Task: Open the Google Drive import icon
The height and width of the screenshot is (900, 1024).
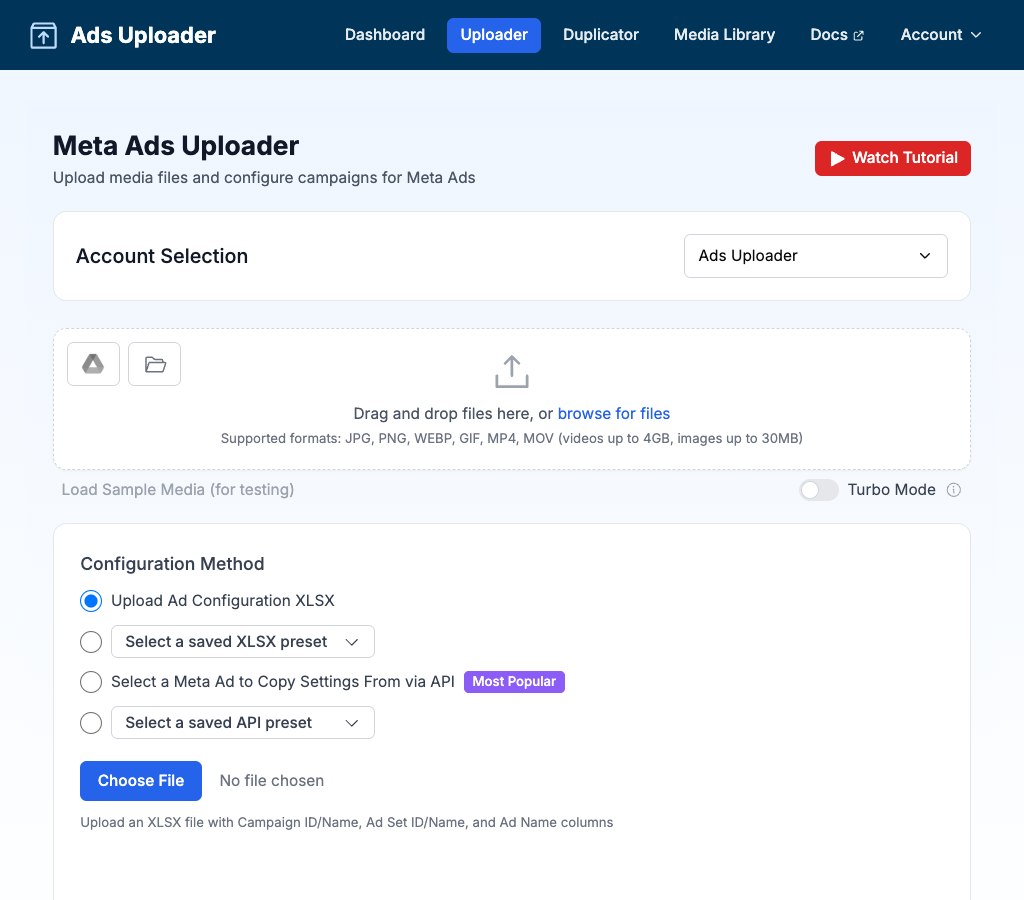Action: pos(93,364)
